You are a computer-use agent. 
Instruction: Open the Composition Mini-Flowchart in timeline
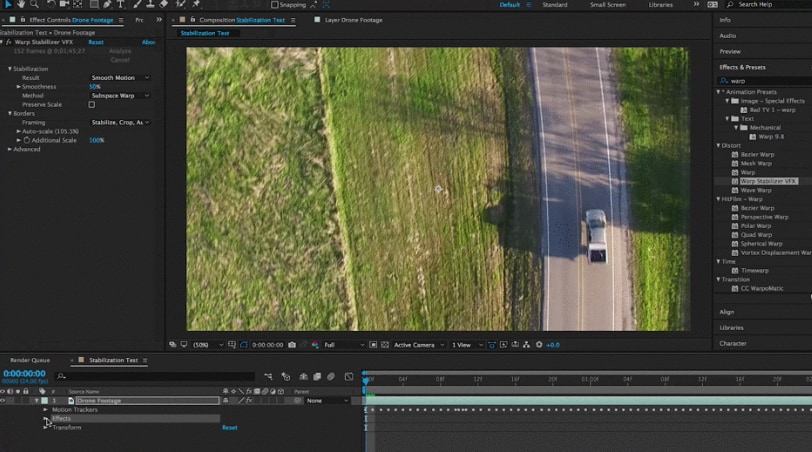(268, 376)
